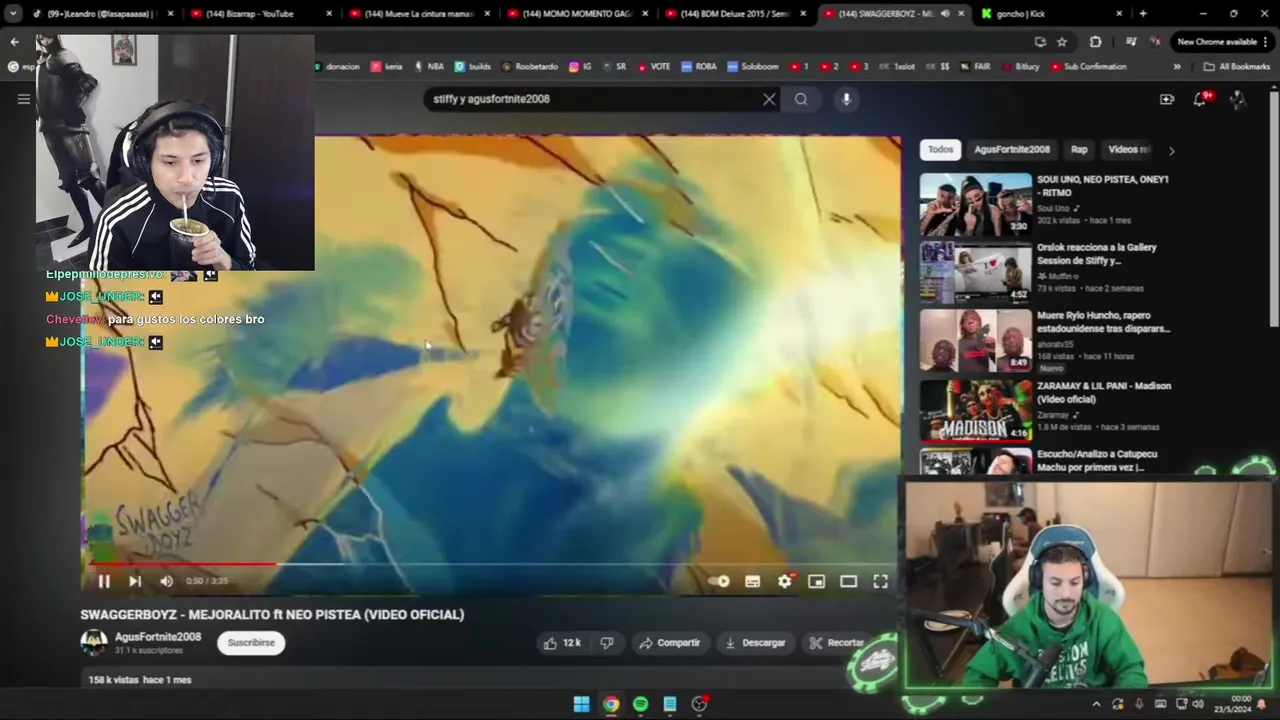Image resolution: width=1280 pixels, height=720 pixels.
Task: Open the Roobetardo bookmark
Action: (529, 67)
